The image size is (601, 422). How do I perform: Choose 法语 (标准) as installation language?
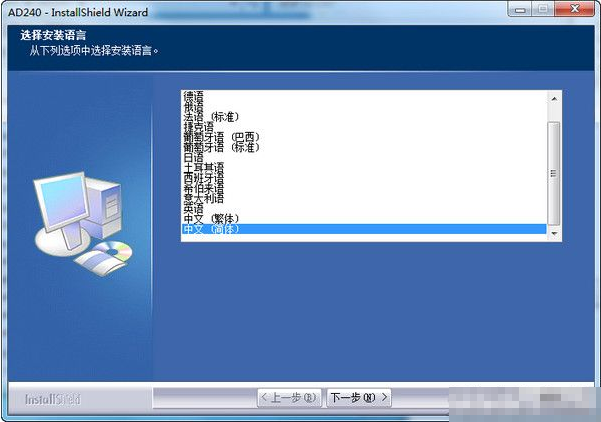point(211,117)
